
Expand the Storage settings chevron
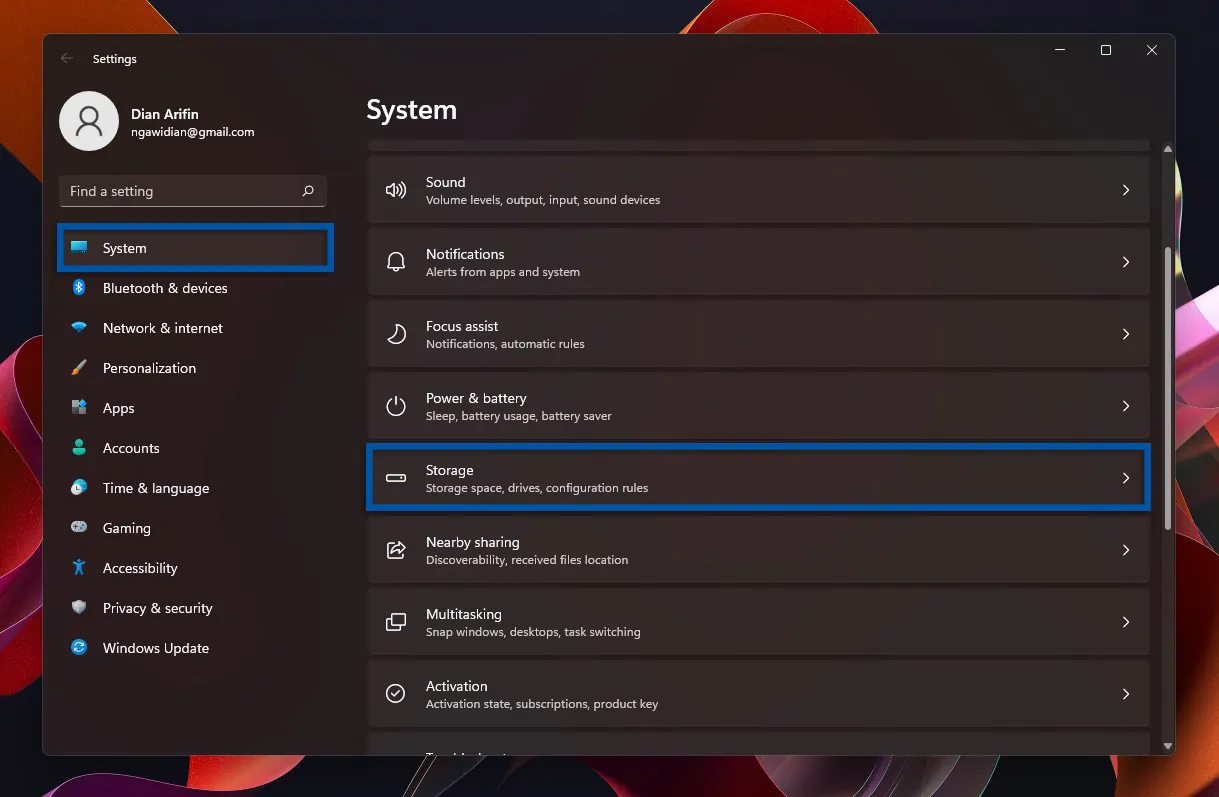click(x=1126, y=478)
